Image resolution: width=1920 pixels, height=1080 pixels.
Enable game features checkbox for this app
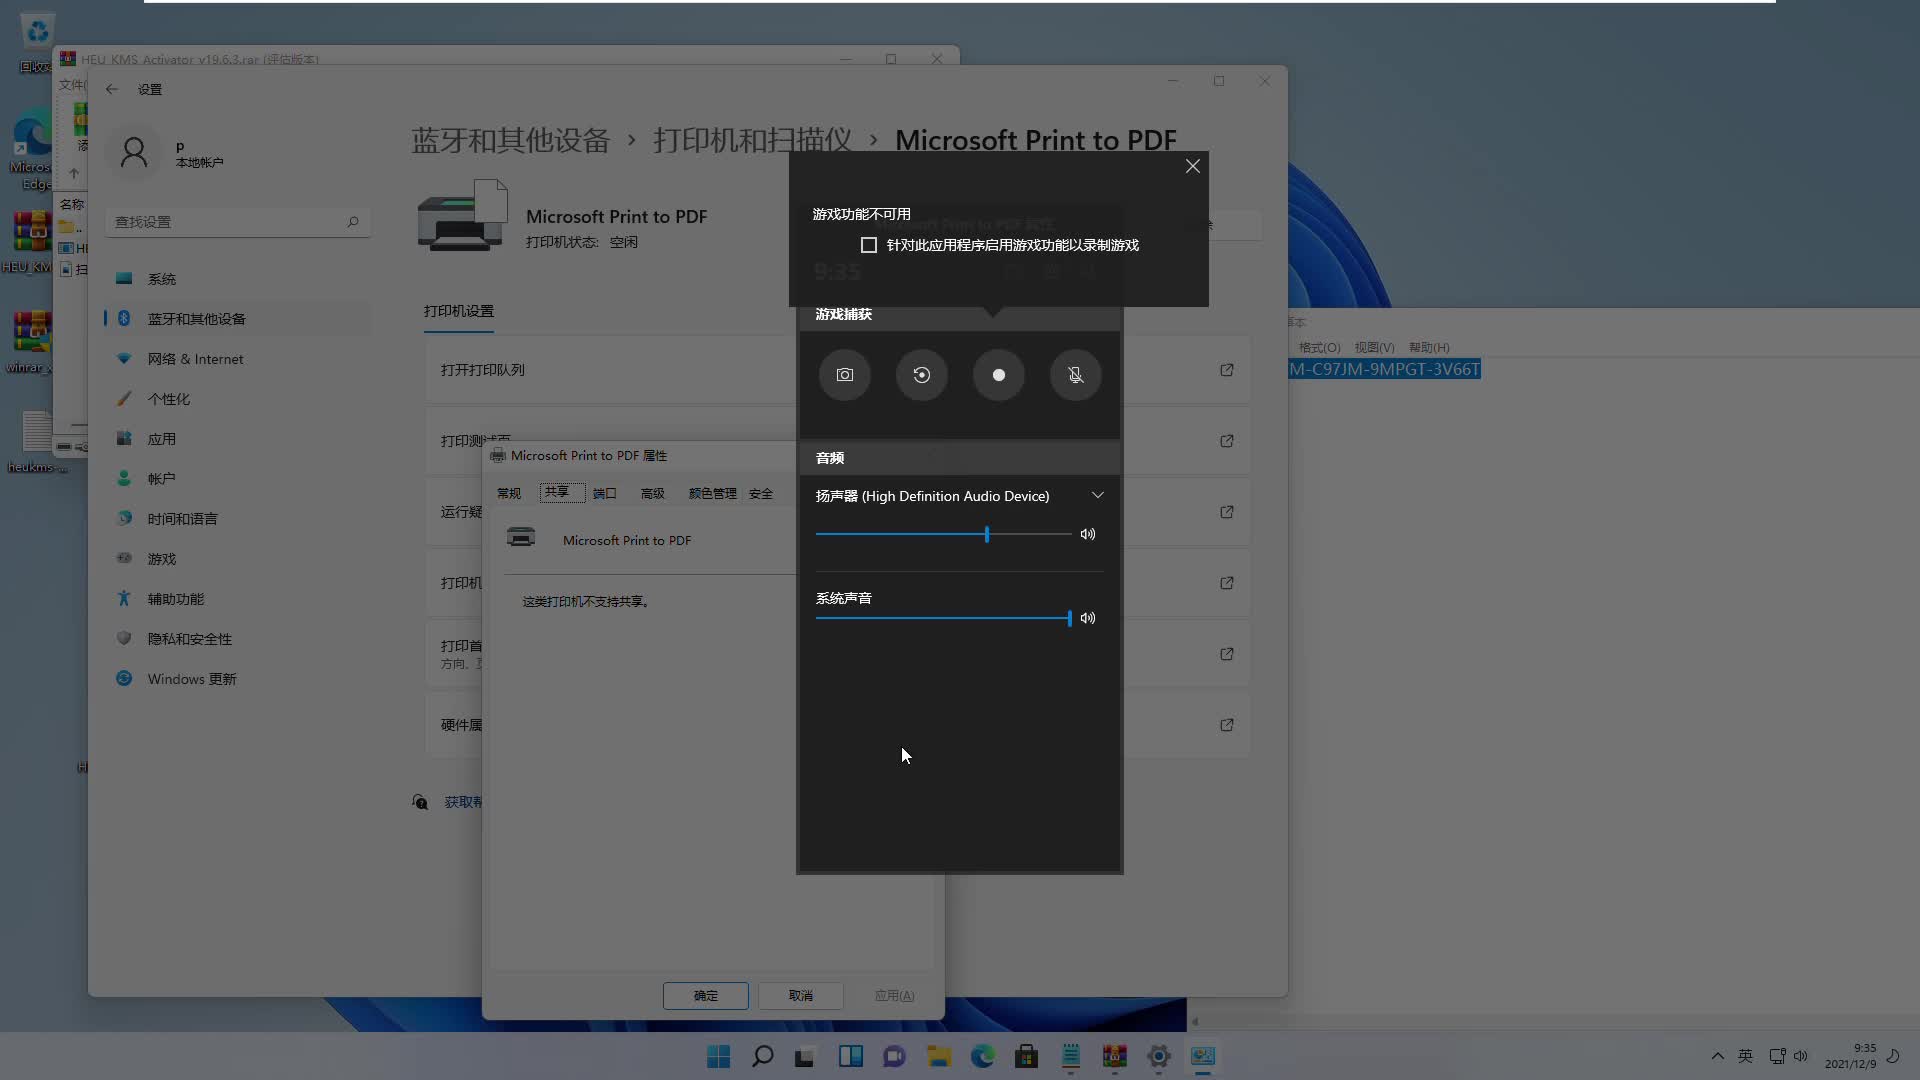pos(869,245)
